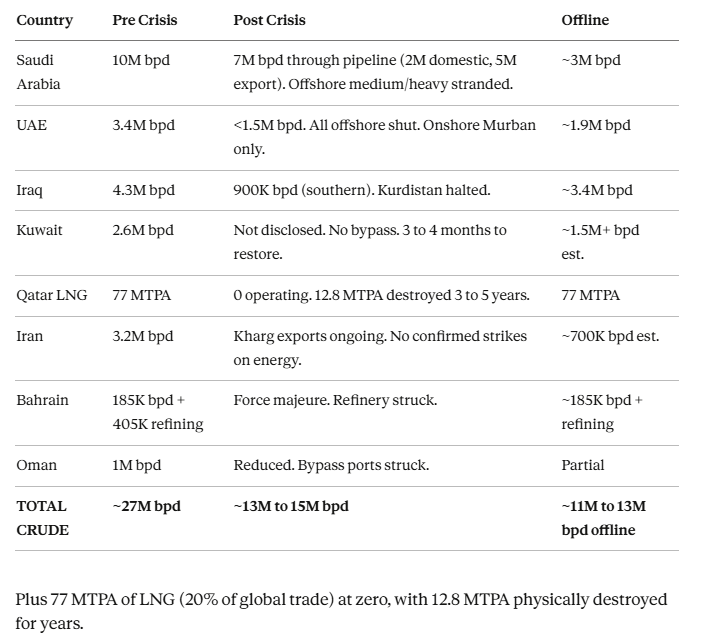Click the Country column header
Viewport: 720px width, 641px height.
[44, 20]
